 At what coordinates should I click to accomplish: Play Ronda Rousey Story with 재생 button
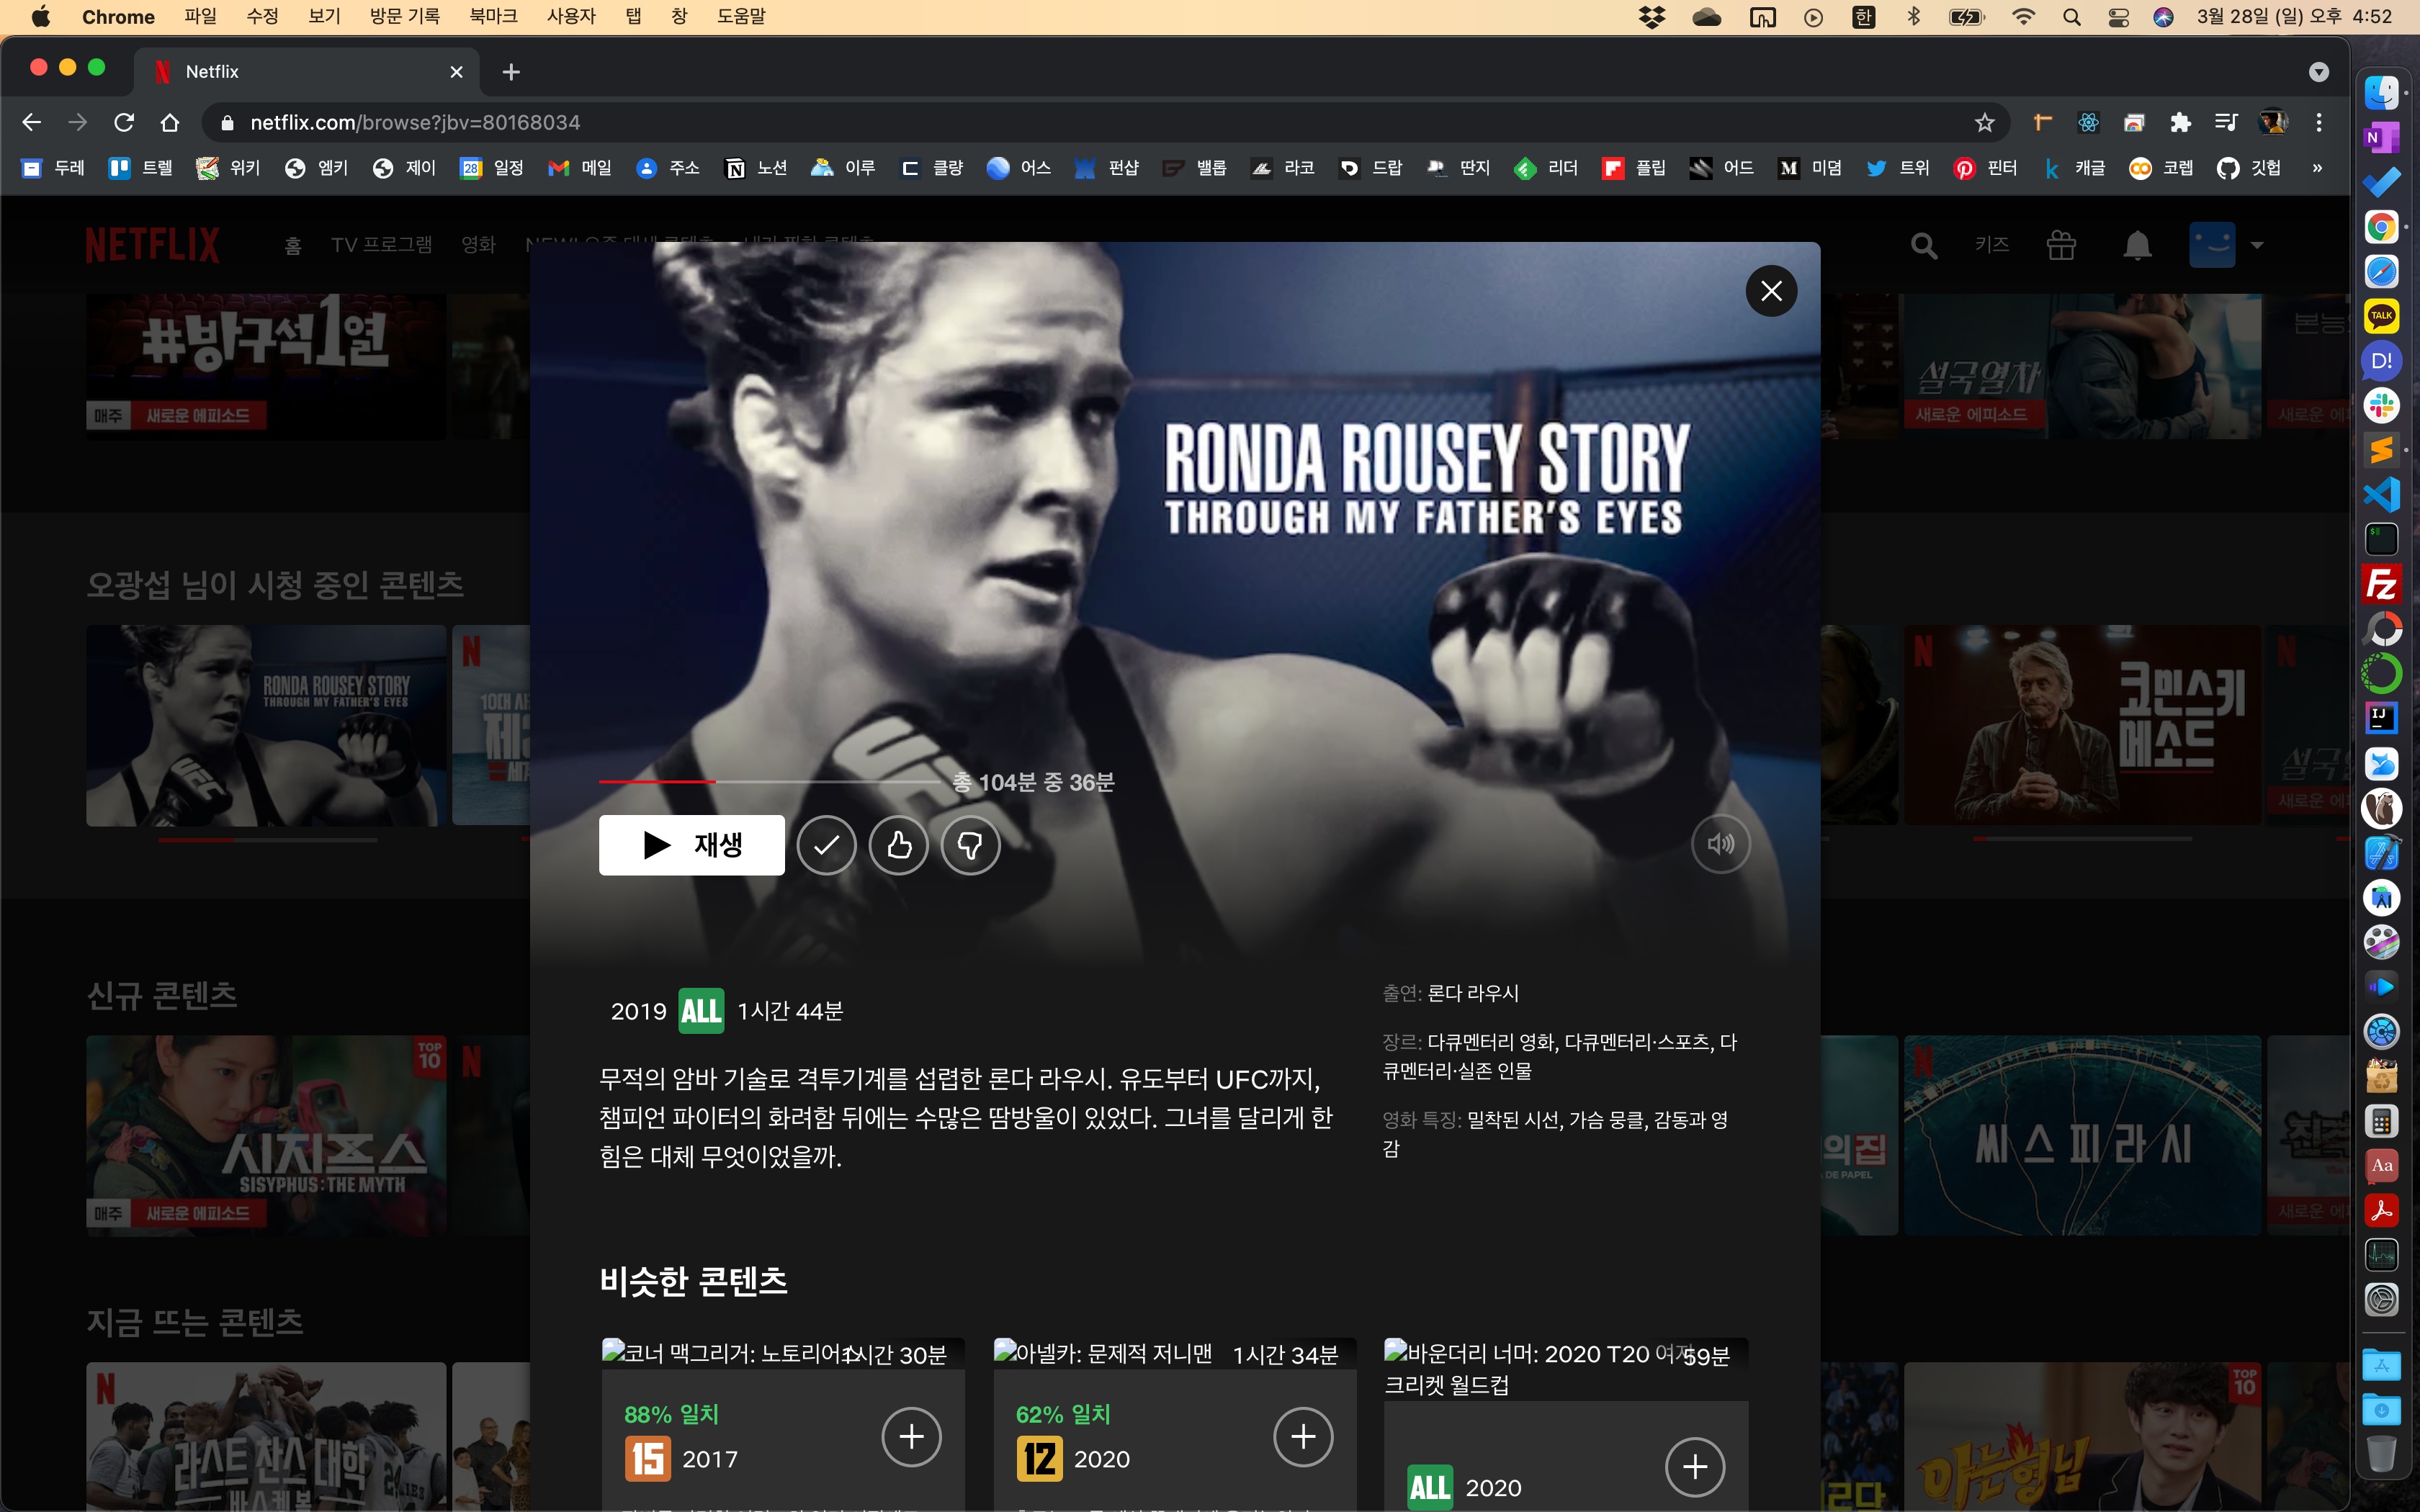click(x=691, y=845)
